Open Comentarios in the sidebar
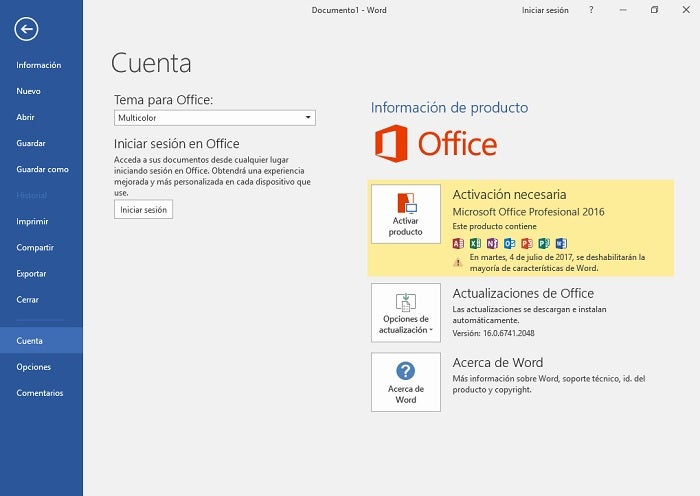Viewport: 700px width, 496px height. click(40, 393)
